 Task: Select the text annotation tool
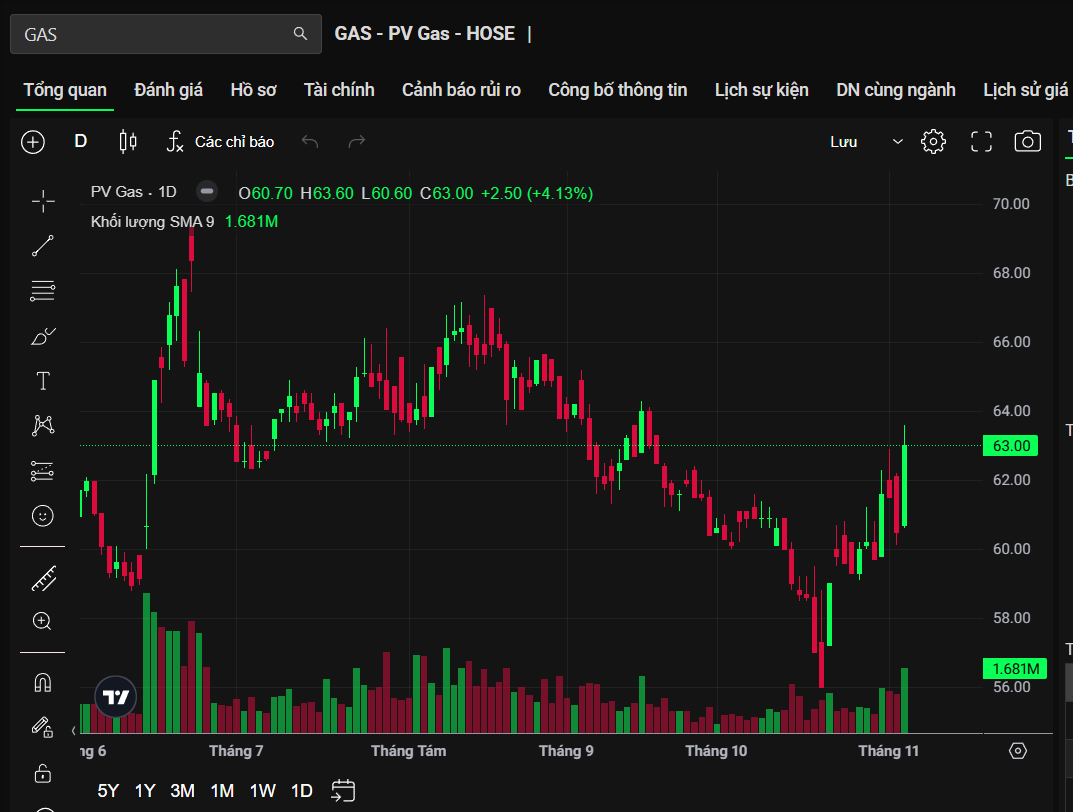[x=43, y=381]
